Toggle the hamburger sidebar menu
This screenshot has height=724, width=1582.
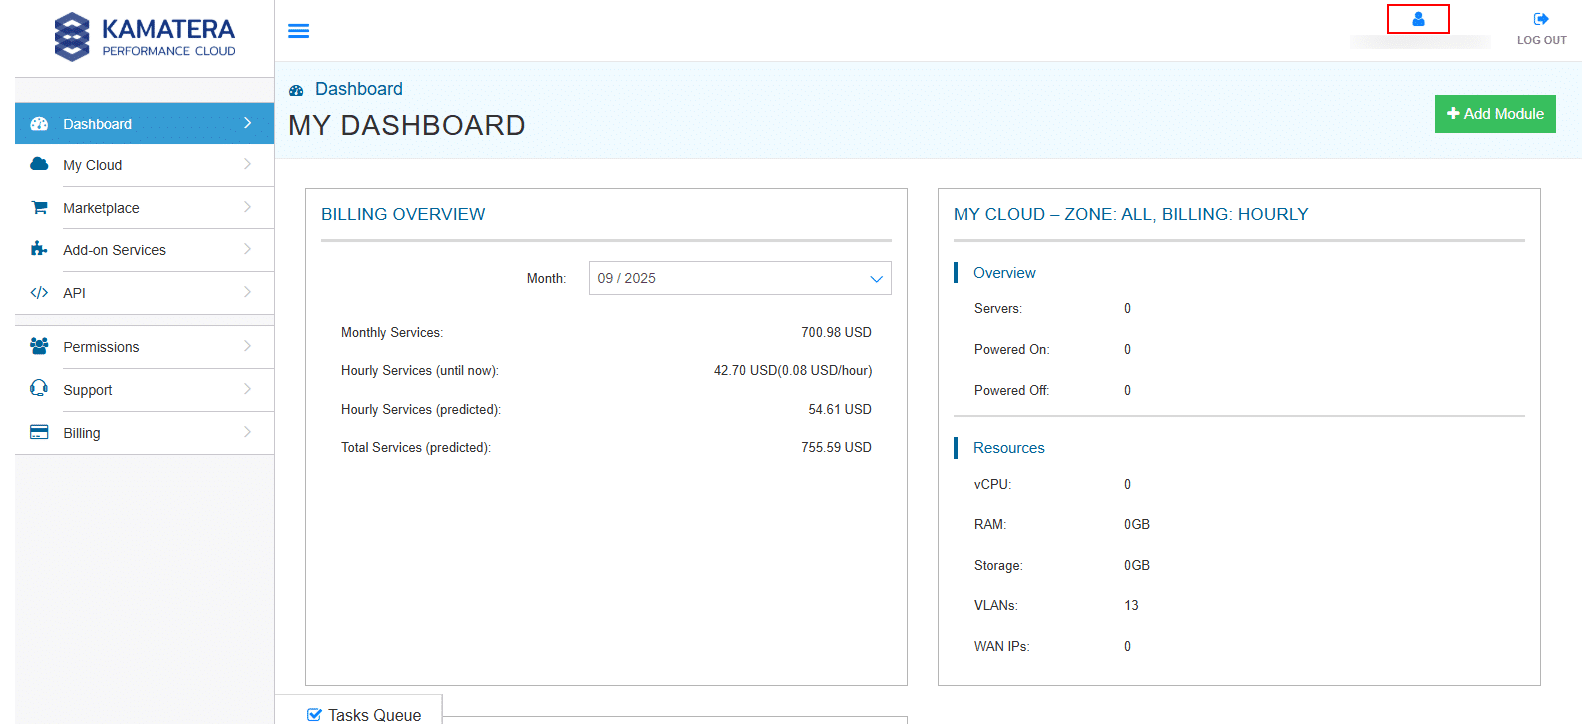pyautogui.click(x=298, y=31)
